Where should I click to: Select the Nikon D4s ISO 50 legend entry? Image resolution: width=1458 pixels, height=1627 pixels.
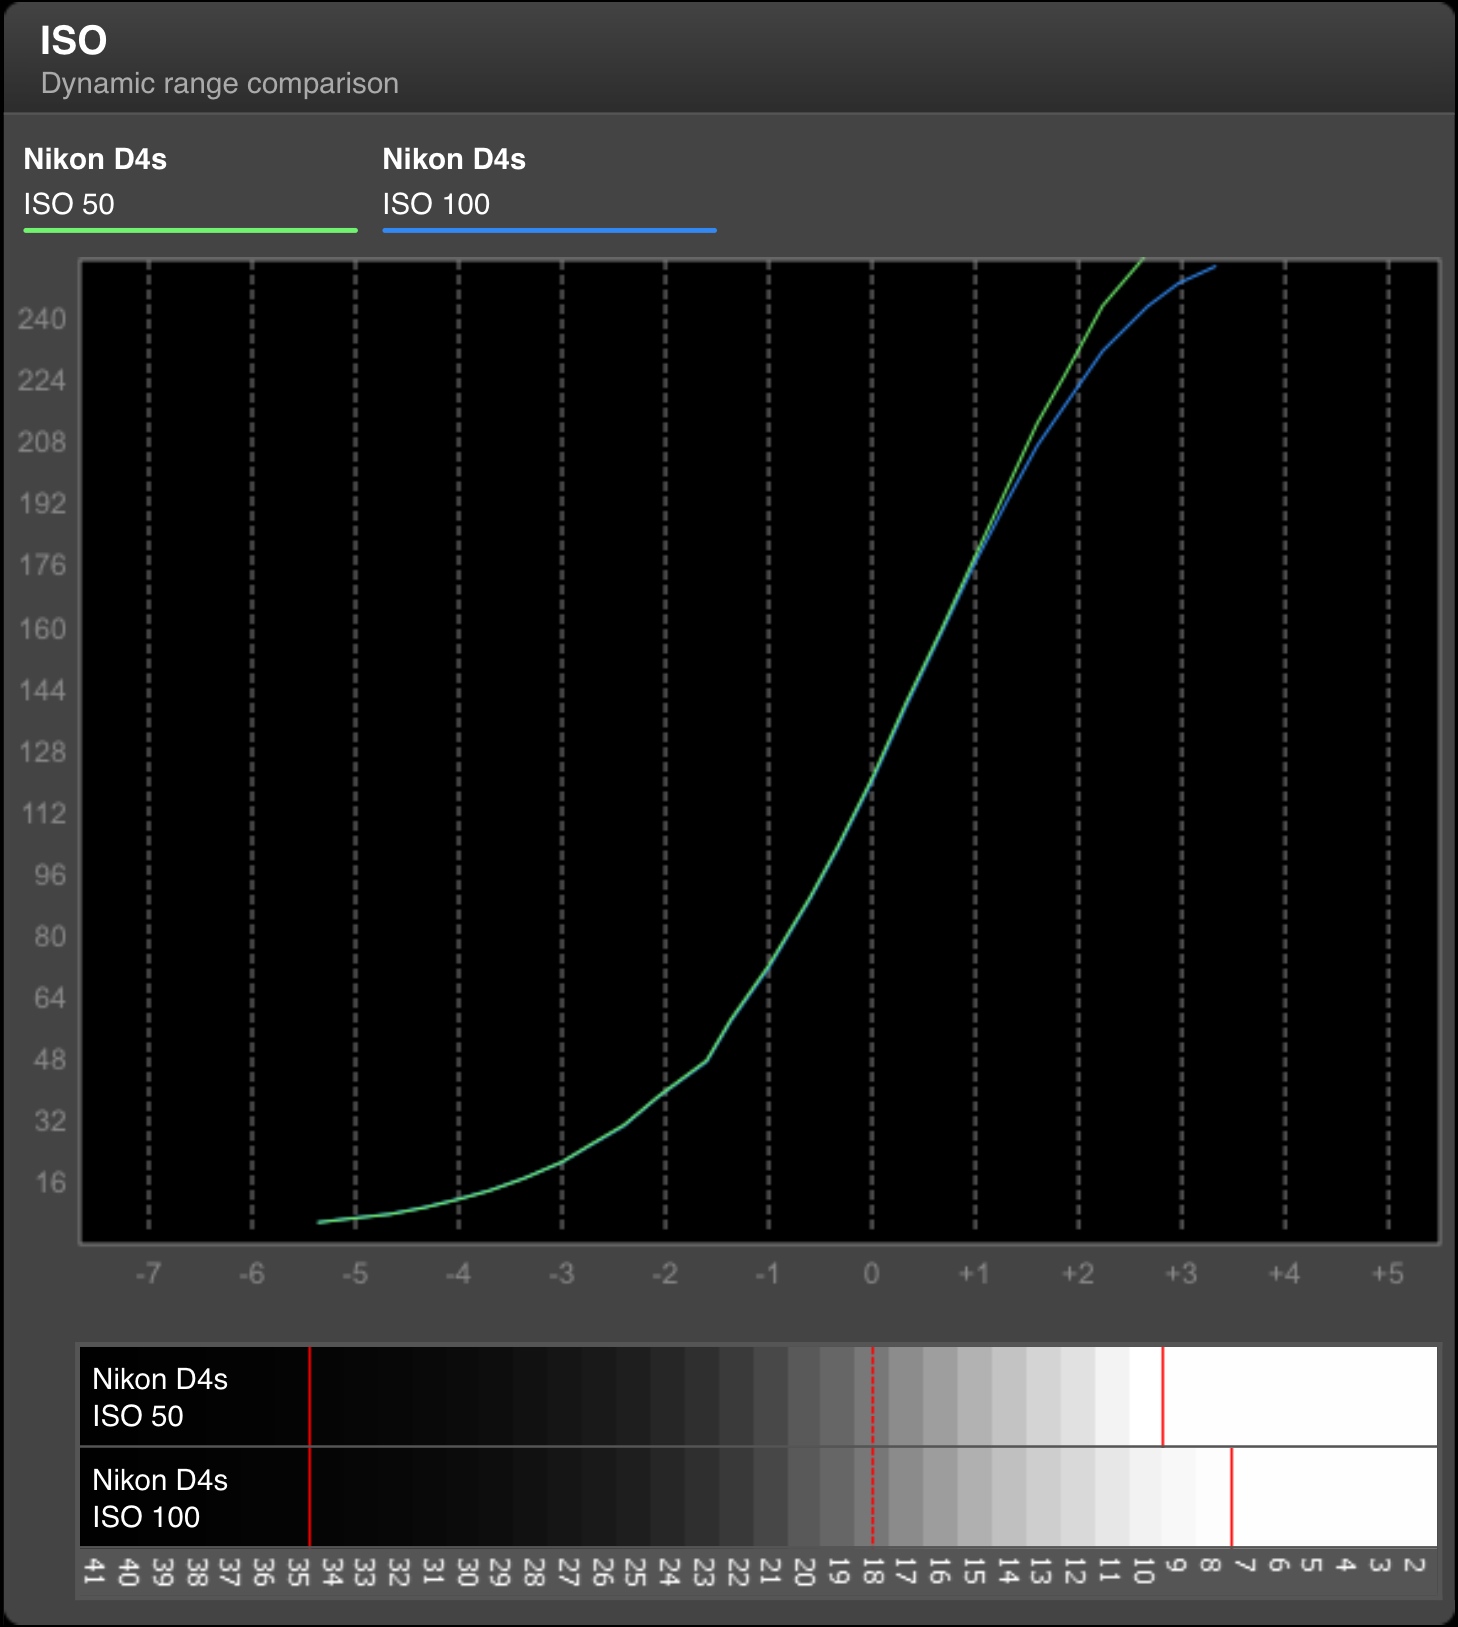[95, 181]
